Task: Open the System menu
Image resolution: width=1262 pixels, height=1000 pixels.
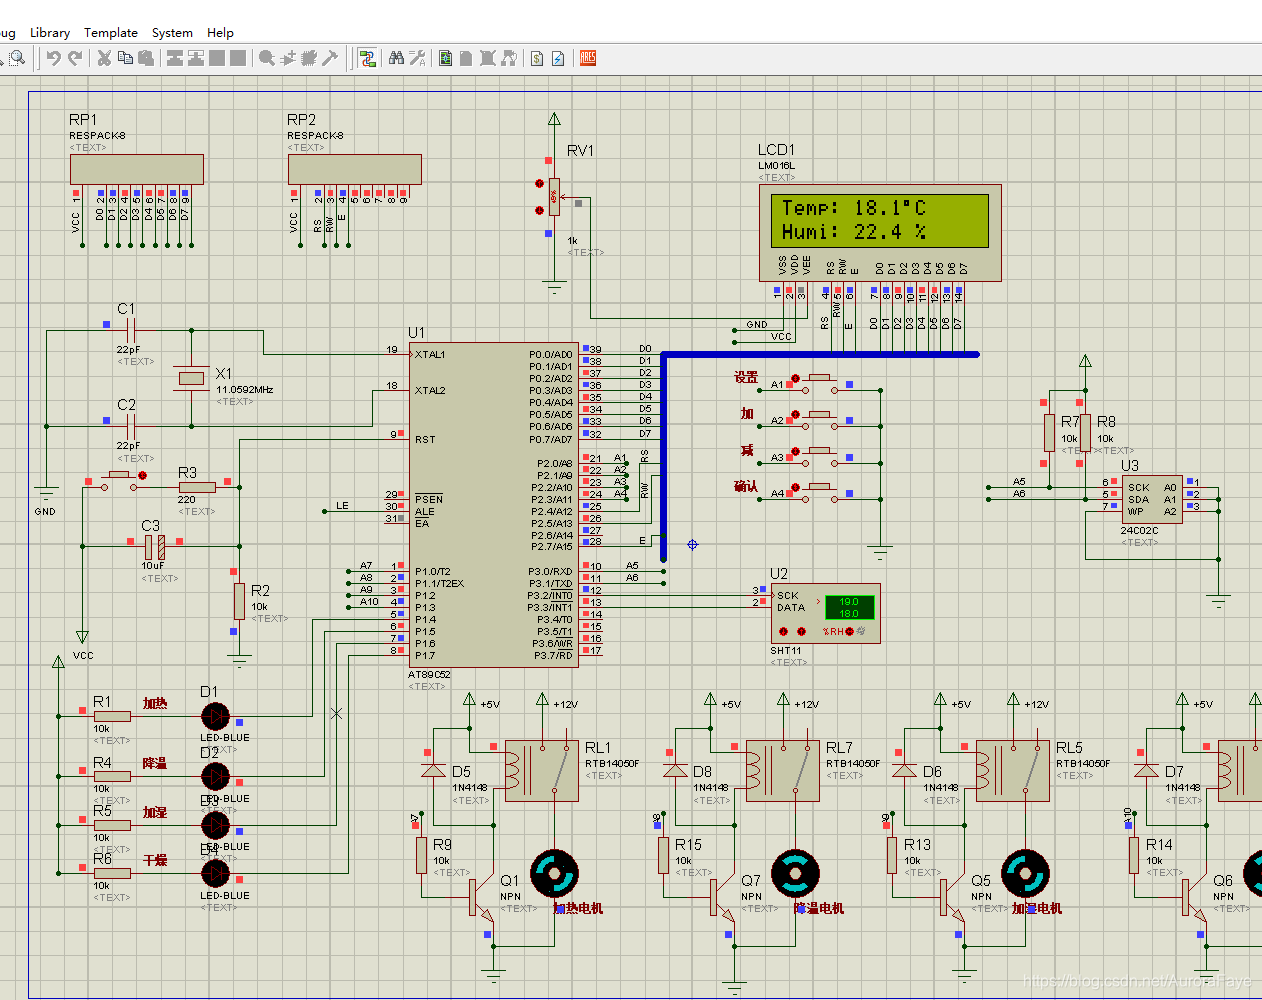Action: (x=172, y=33)
